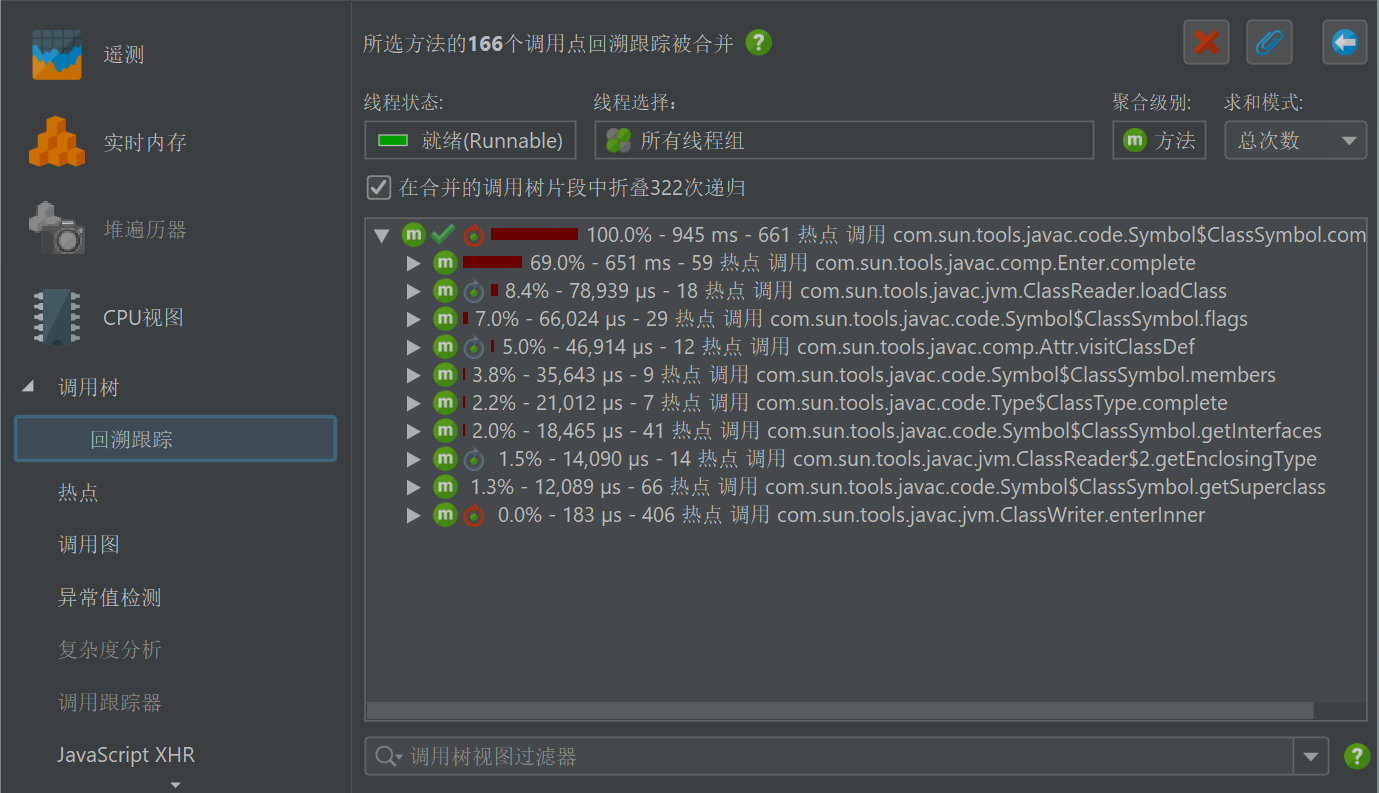
Task: Select JavaScript XHR in the sidebar
Action: (x=126, y=754)
